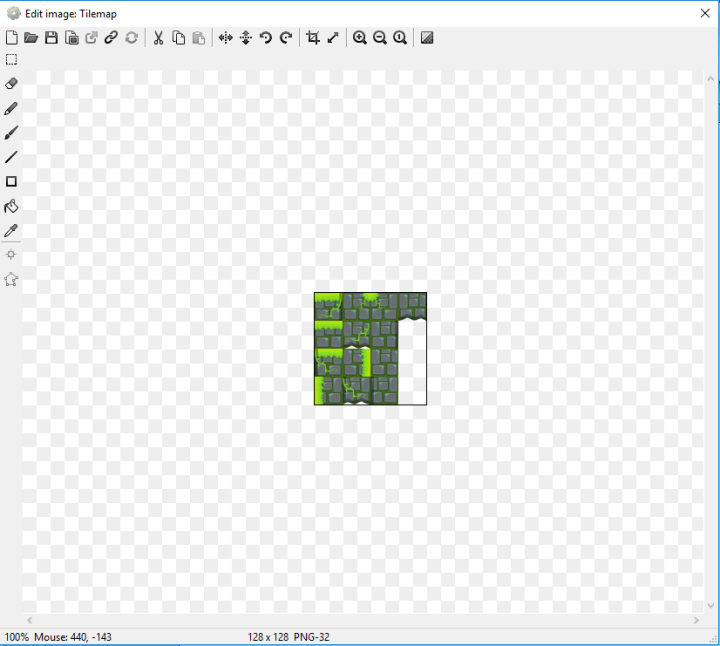Select the Brush tool
Image resolution: width=720 pixels, height=646 pixels.
coord(11,133)
